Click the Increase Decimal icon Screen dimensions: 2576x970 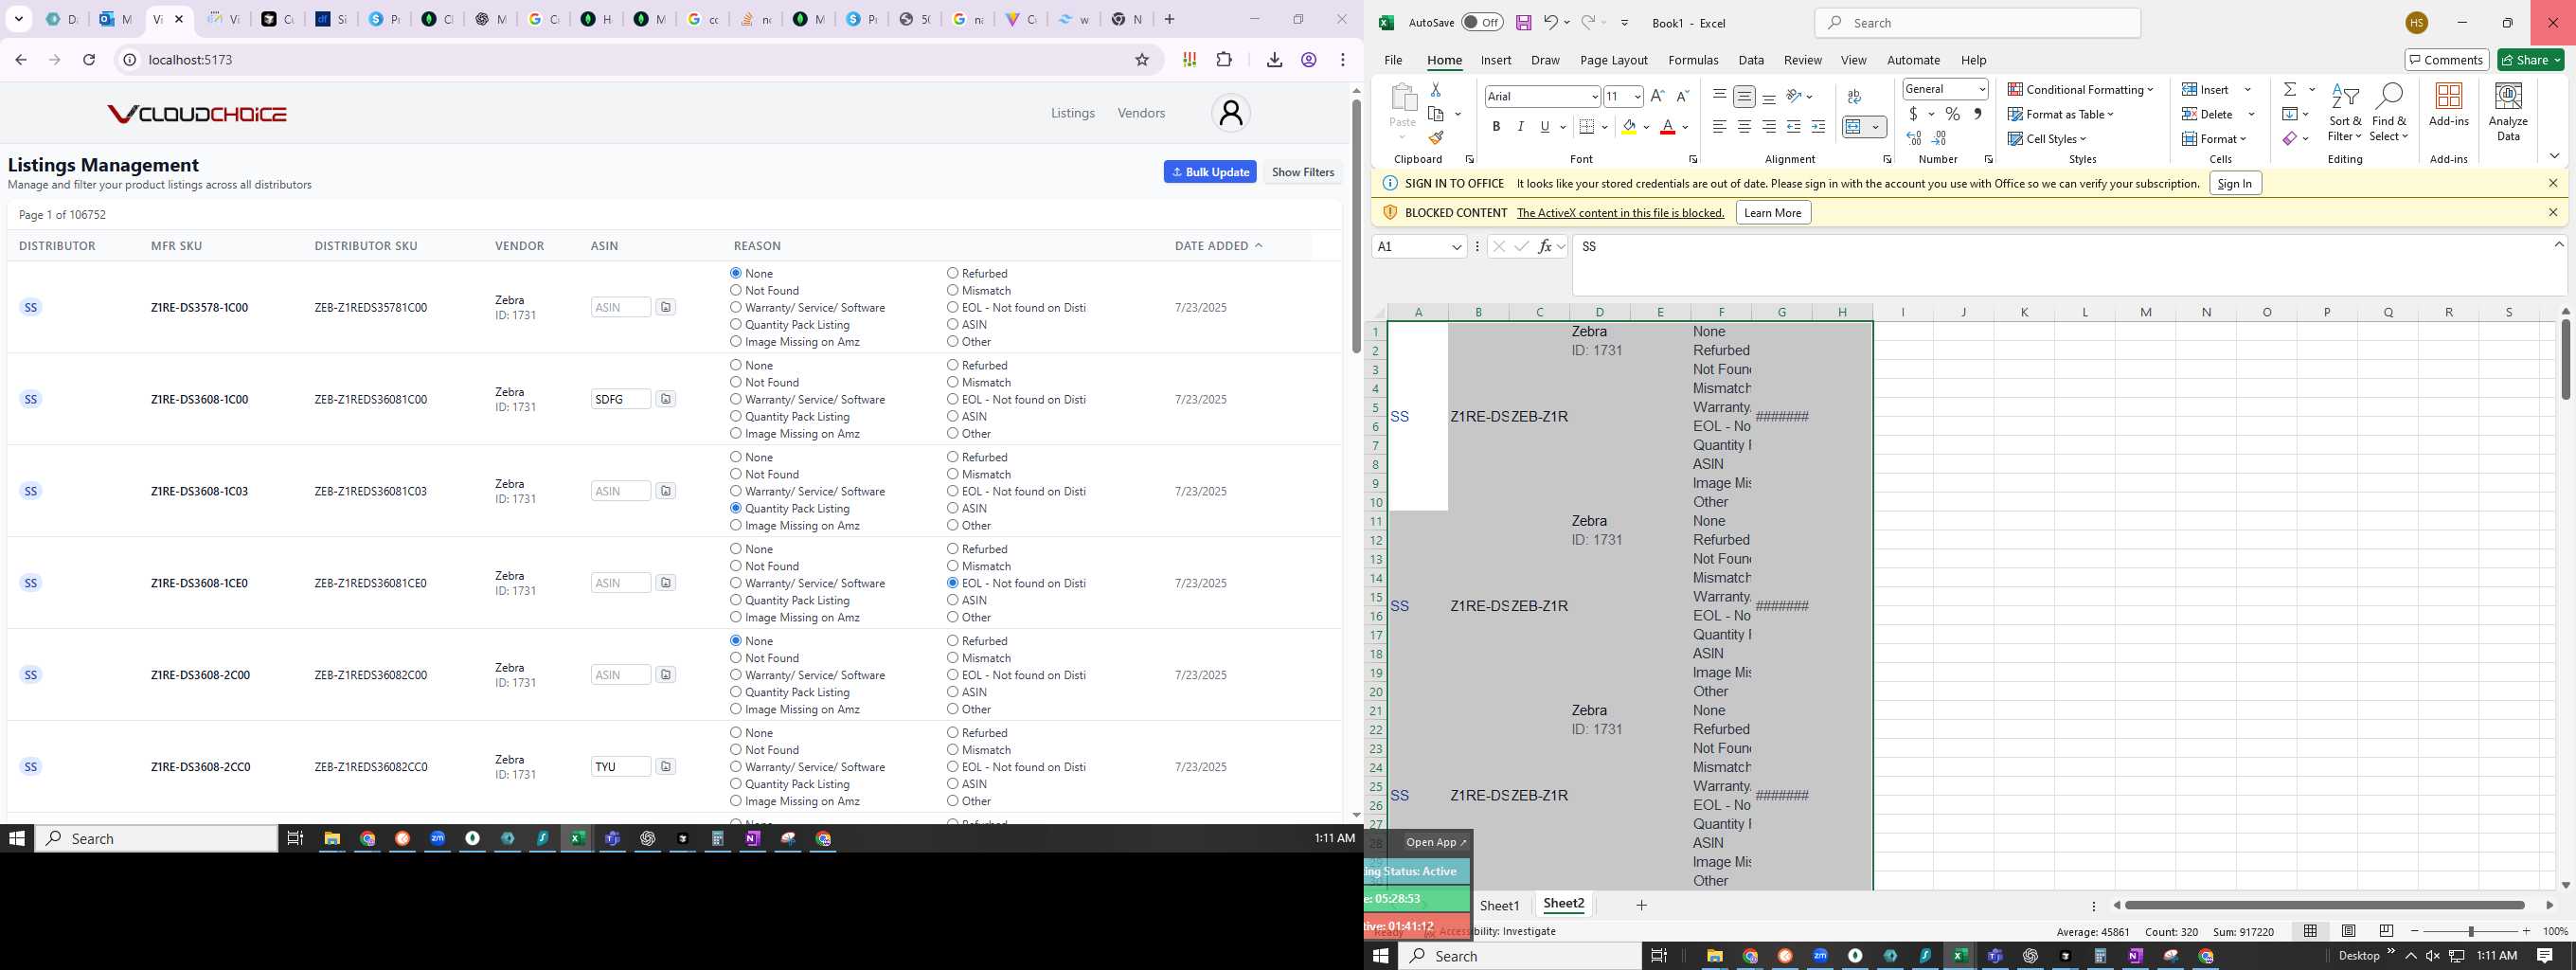(x=1914, y=138)
